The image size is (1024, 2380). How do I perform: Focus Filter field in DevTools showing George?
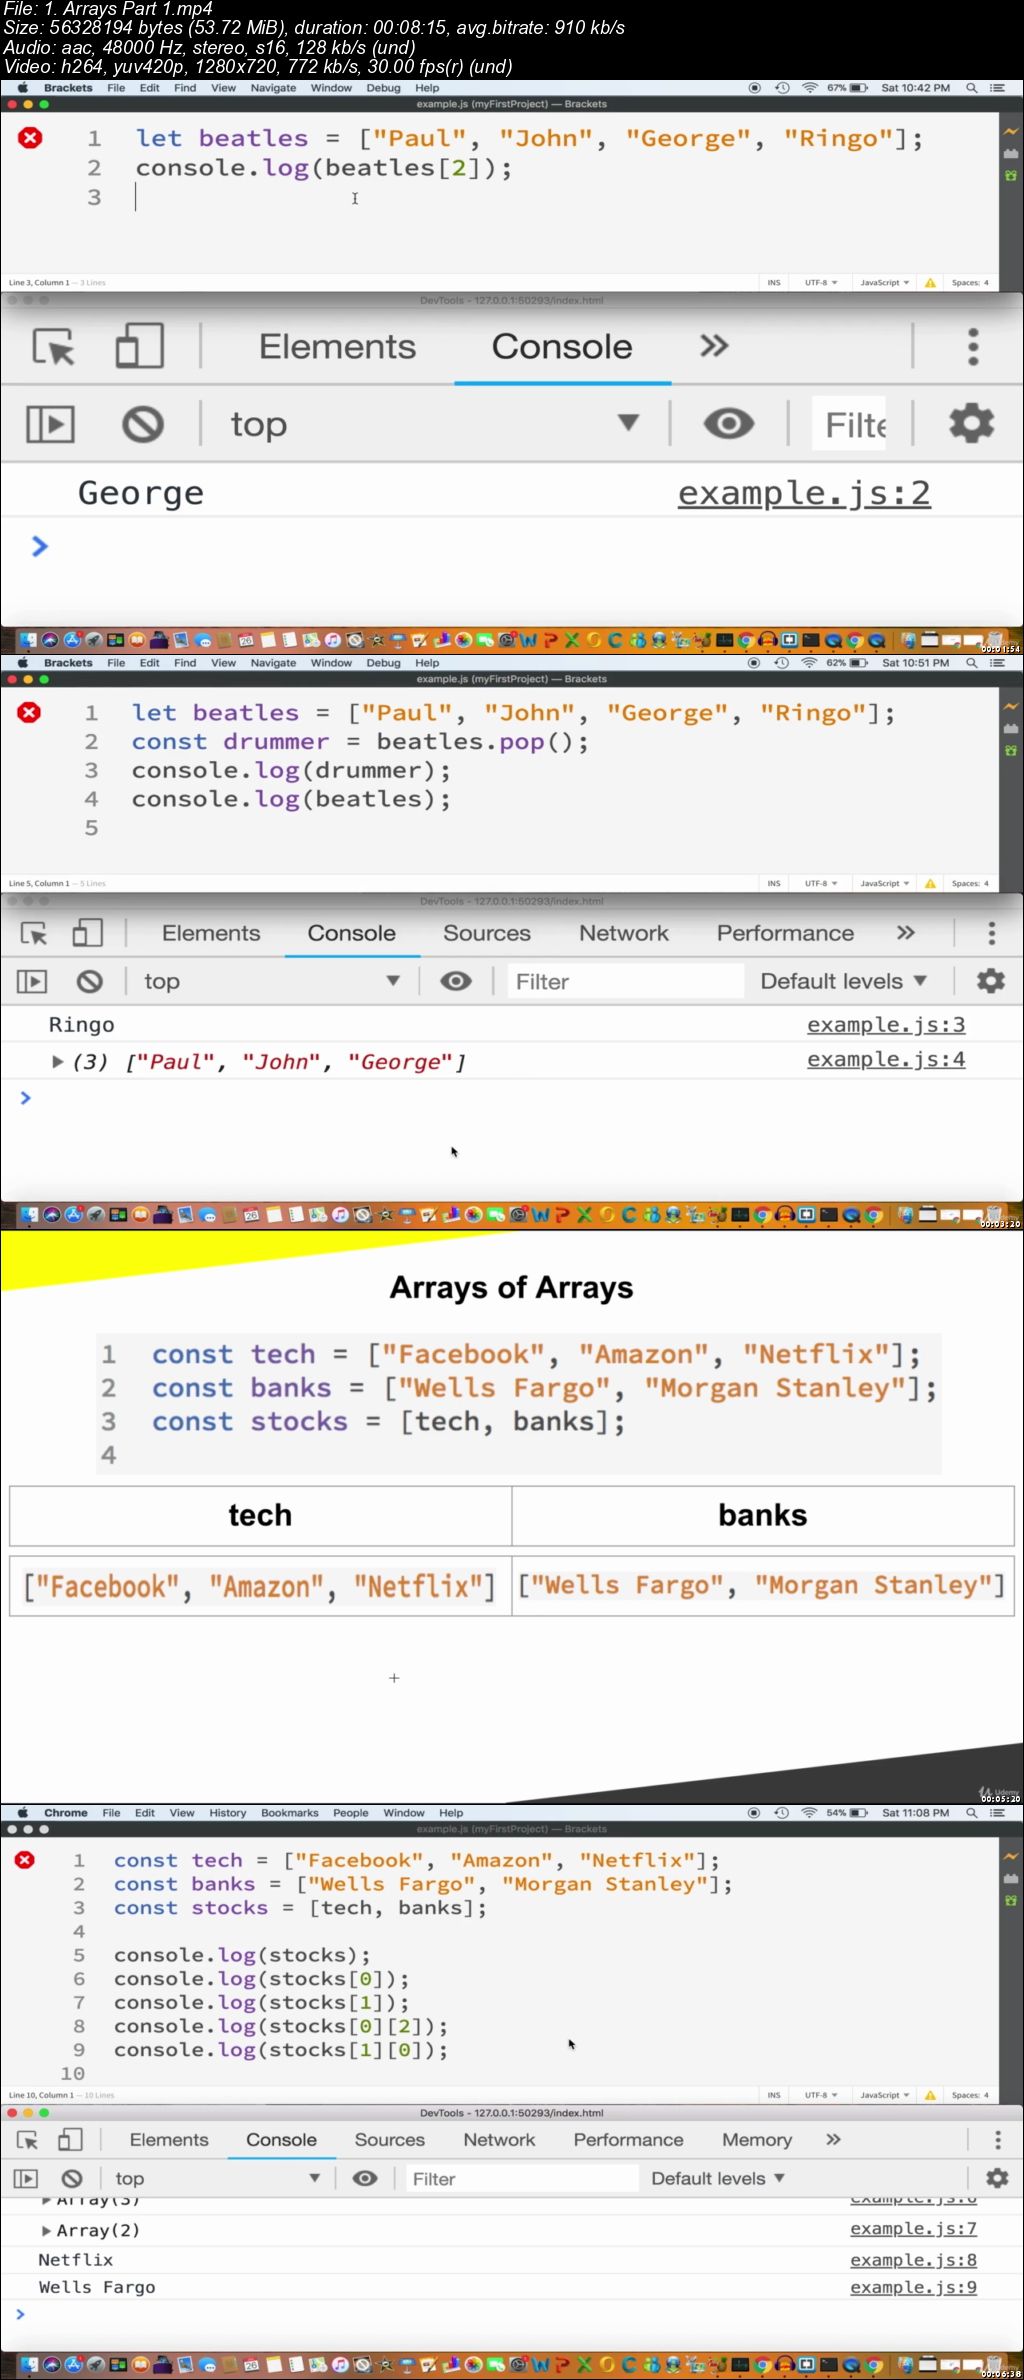point(850,424)
